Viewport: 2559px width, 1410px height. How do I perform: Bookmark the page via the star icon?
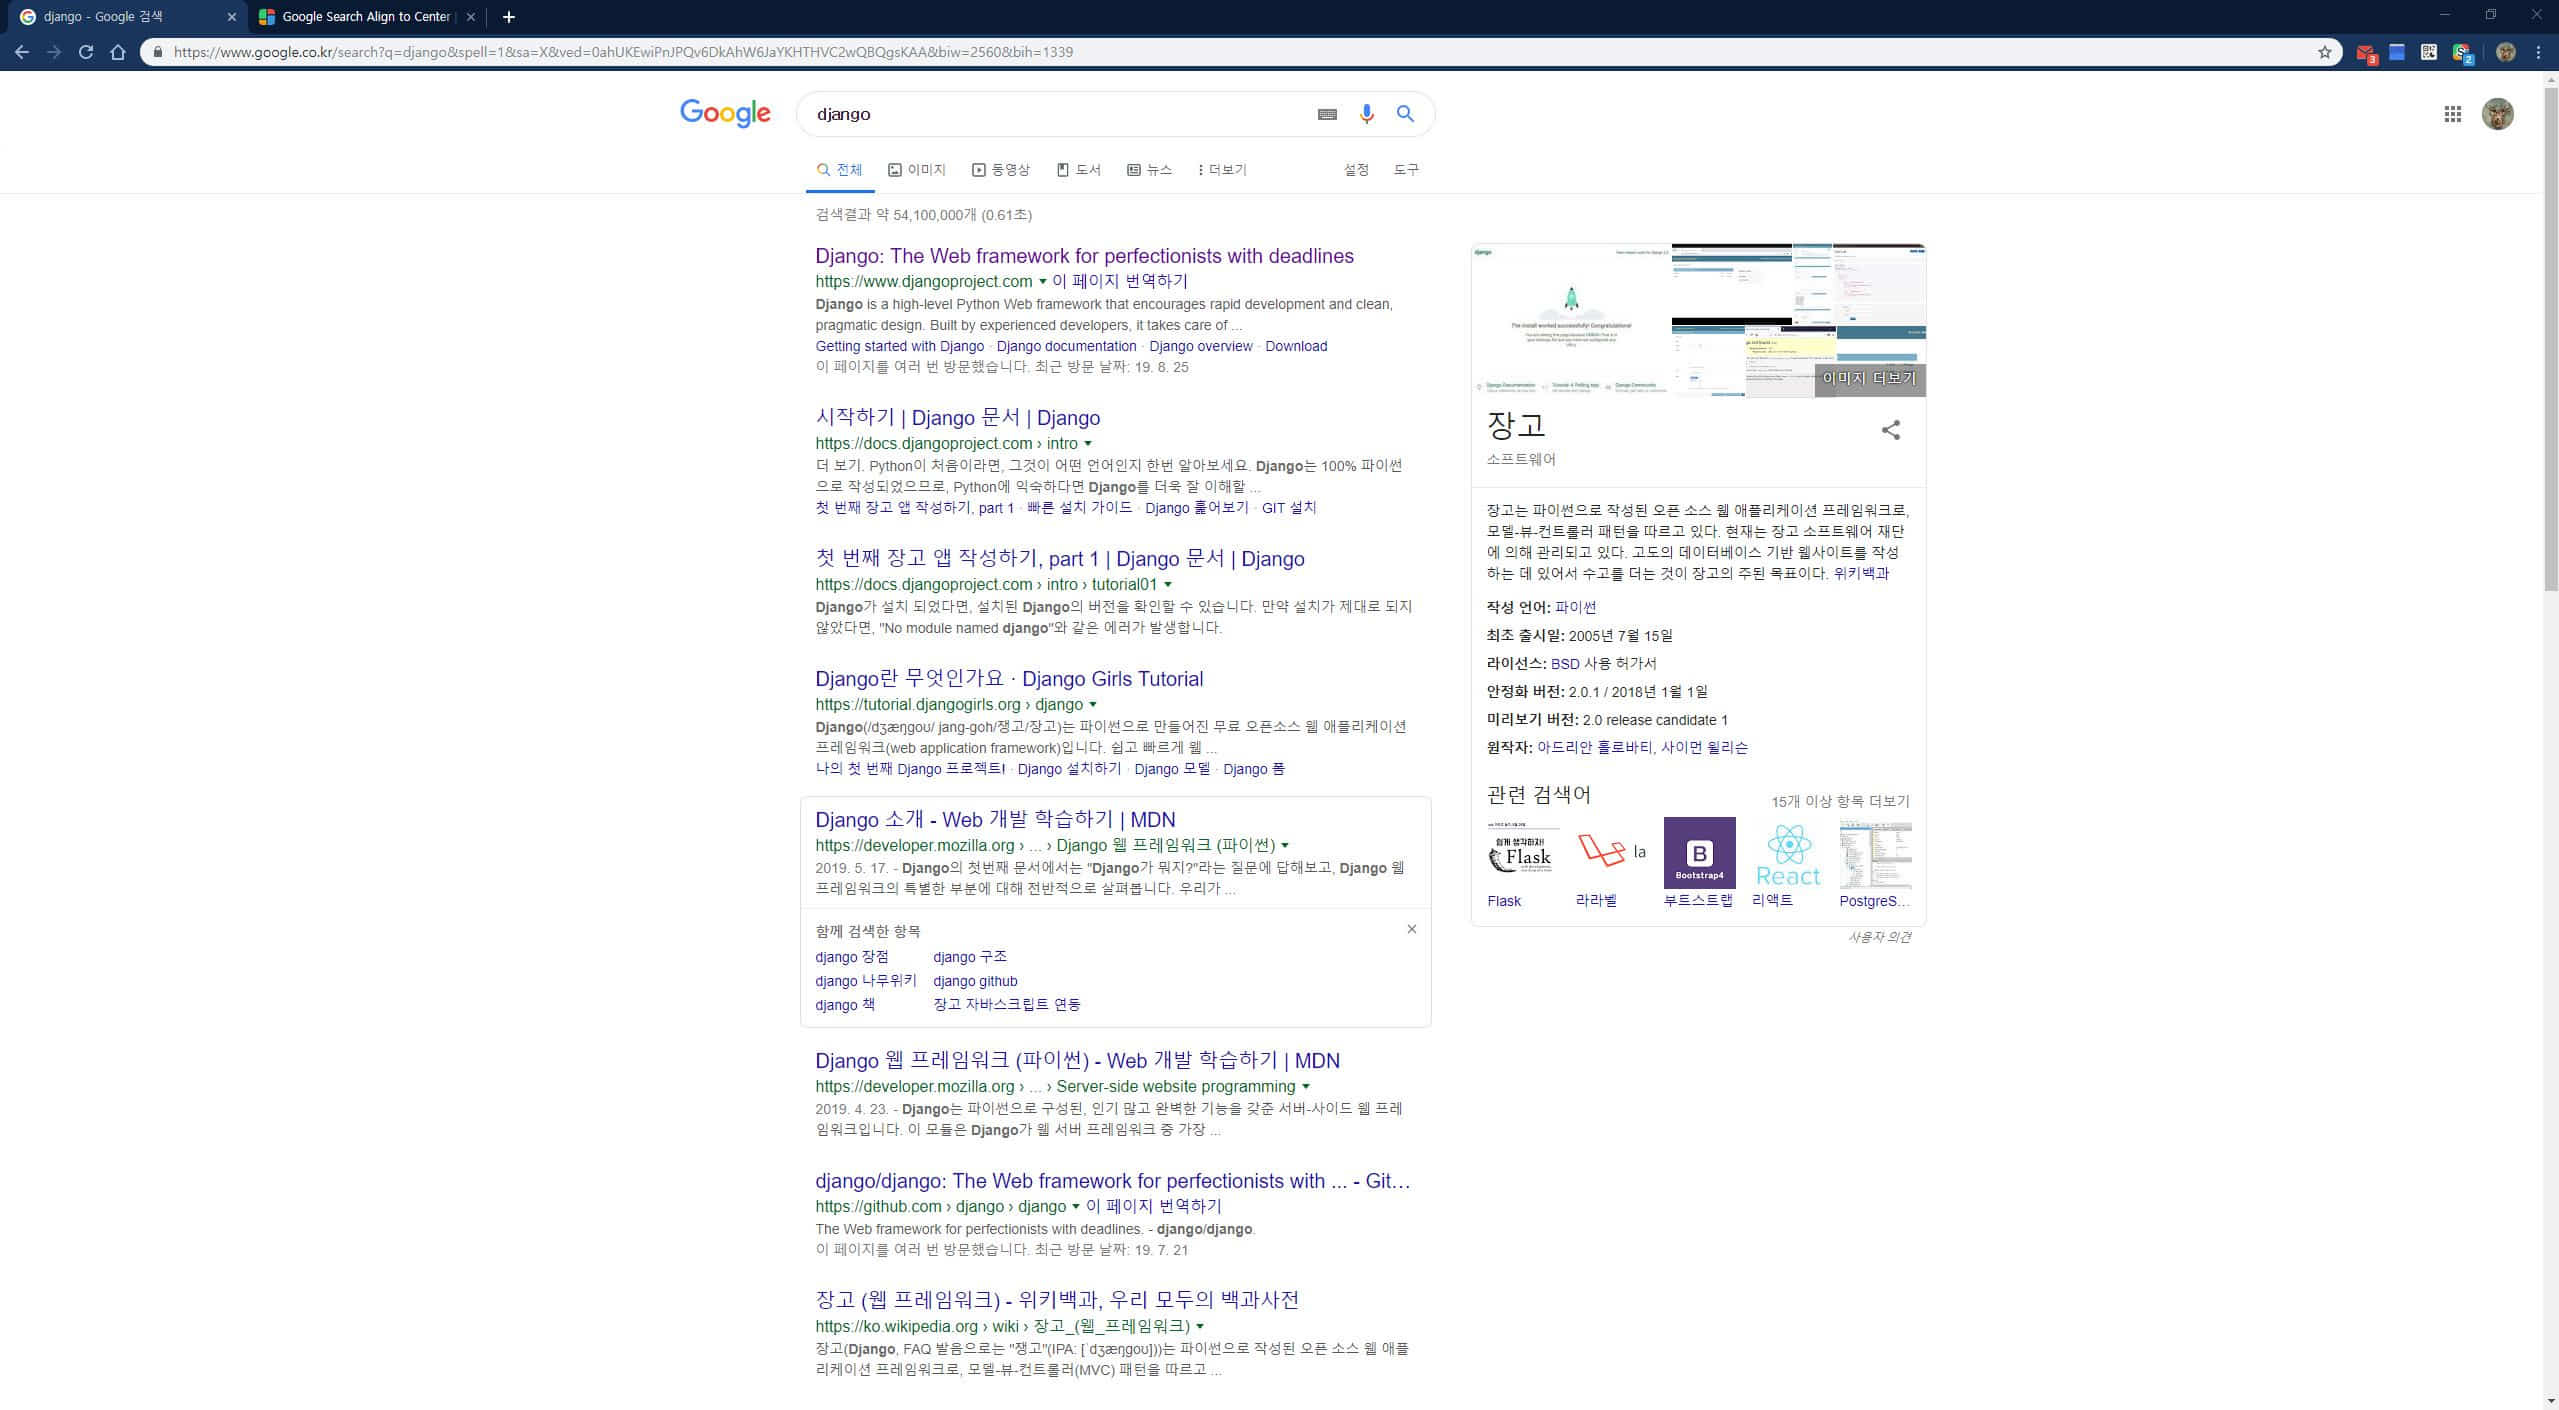coord(2323,51)
